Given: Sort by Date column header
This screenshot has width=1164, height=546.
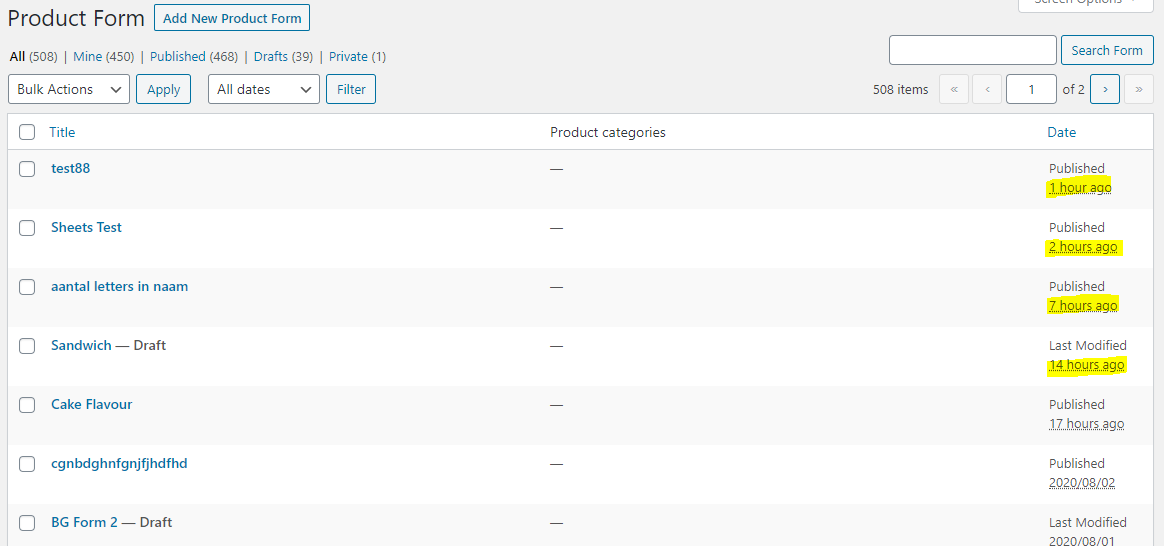Looking at the screenshot, I should click(1062, 132).
